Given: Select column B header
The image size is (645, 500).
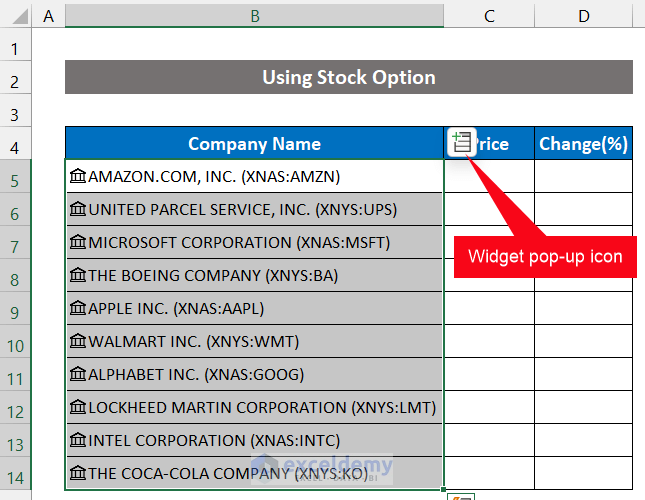Looking at the screenshot, I should (255, 15).
